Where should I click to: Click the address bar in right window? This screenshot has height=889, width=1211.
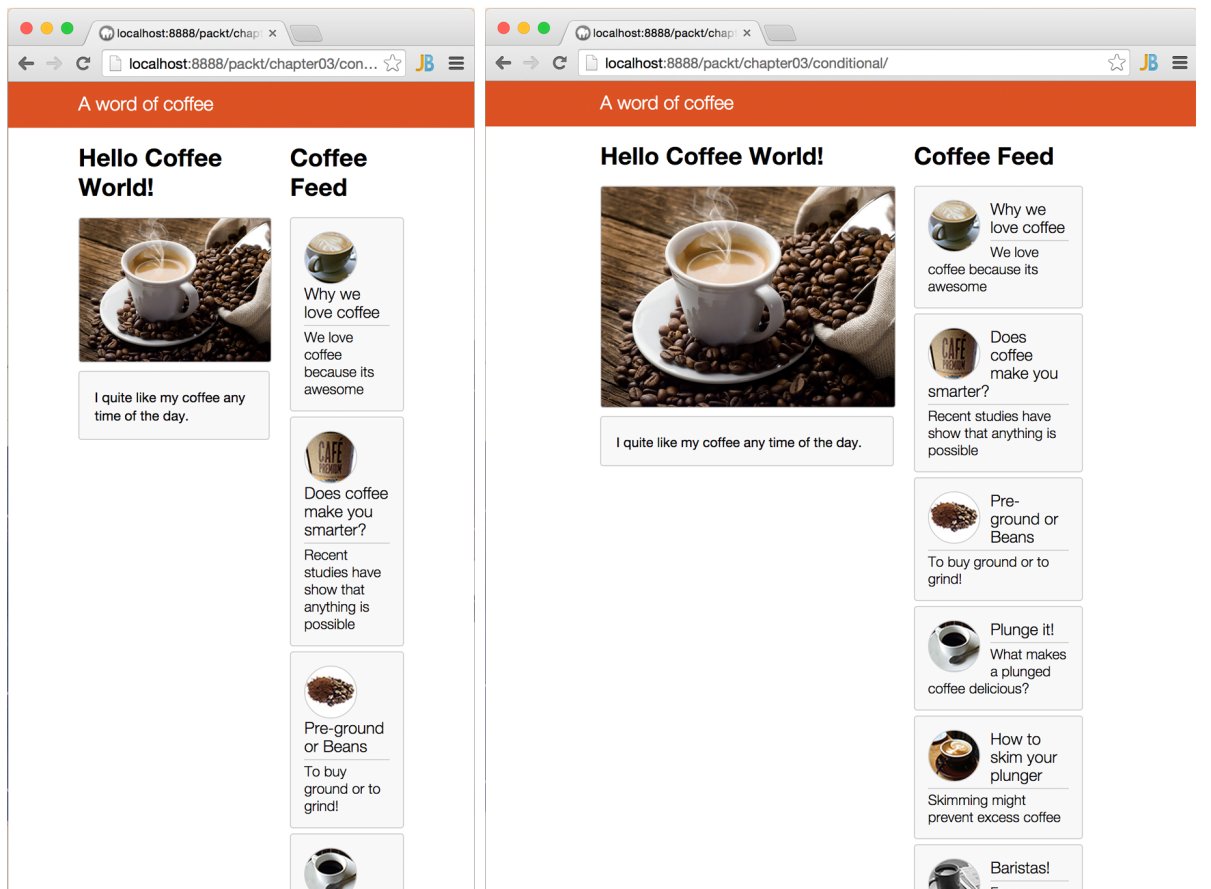click(855, 63)
